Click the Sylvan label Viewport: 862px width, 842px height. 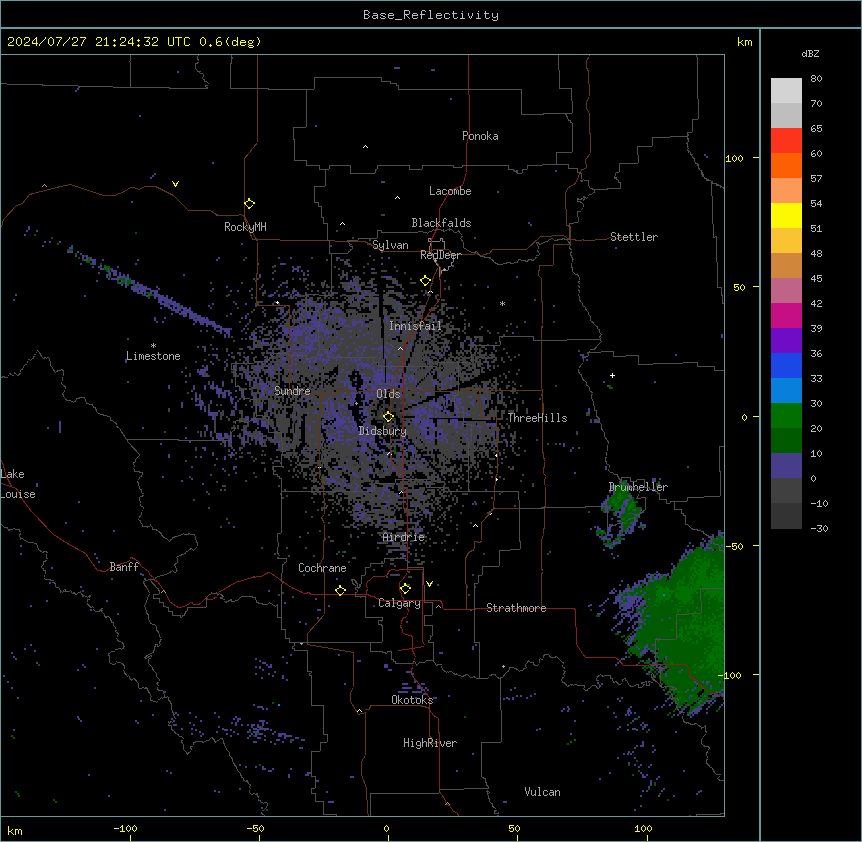(x=390, y=245)
